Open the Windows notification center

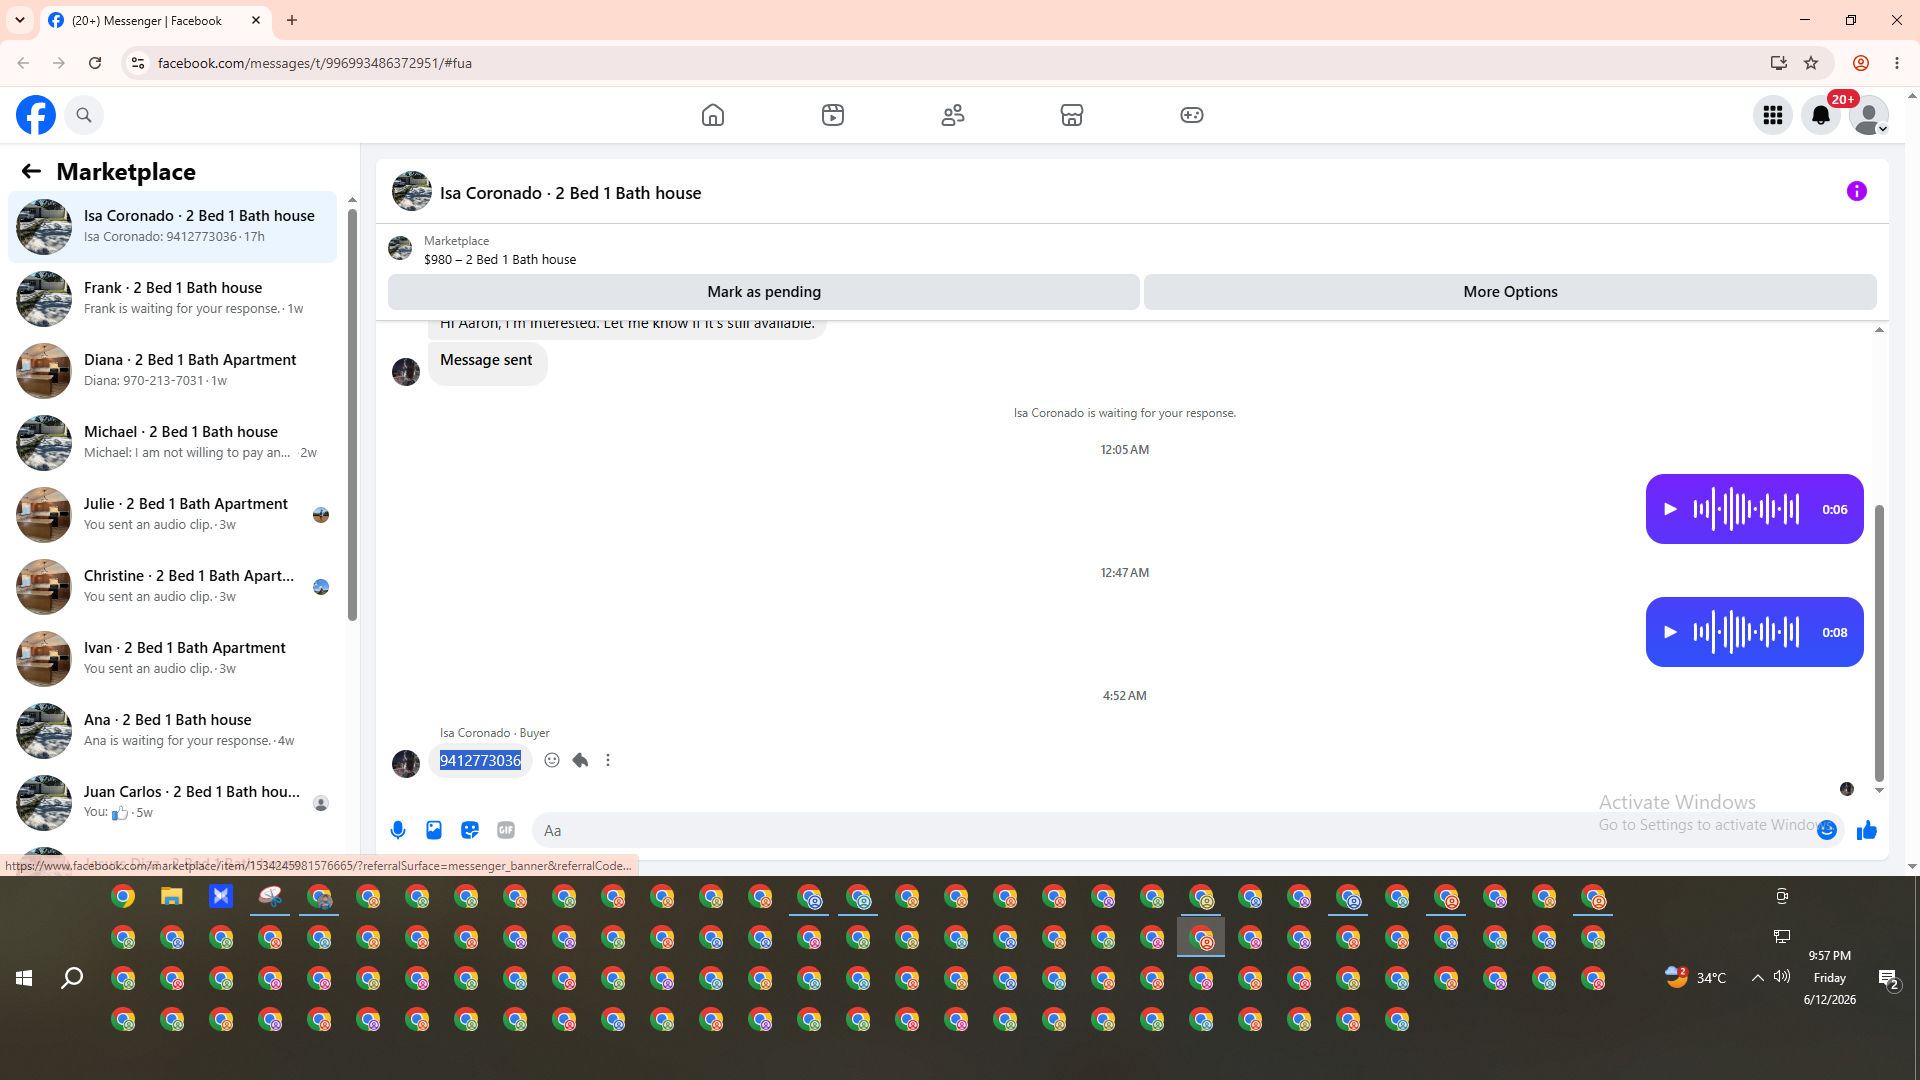coord(1888,979)
